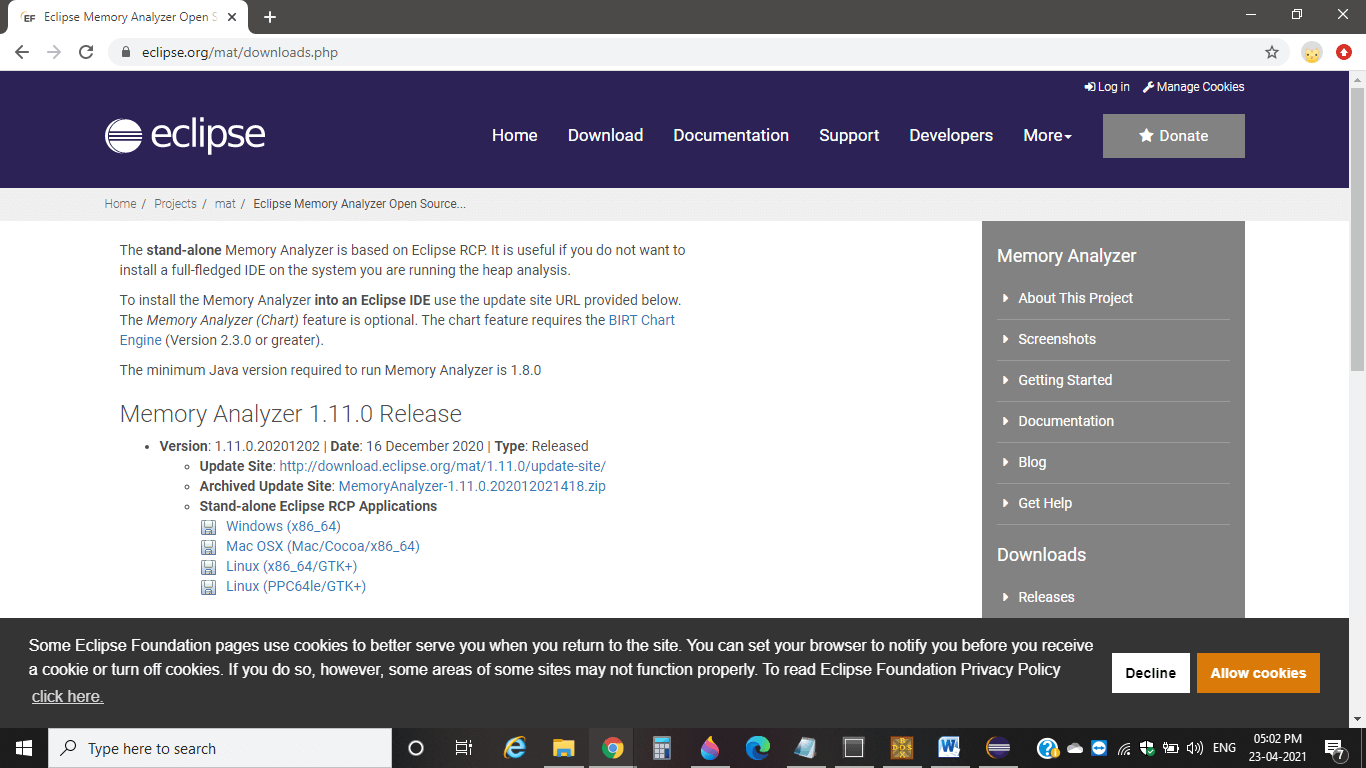1366x768 pixels.
Task: Click the disk icon beside Mac OSX download
Action: coord(208,547)
